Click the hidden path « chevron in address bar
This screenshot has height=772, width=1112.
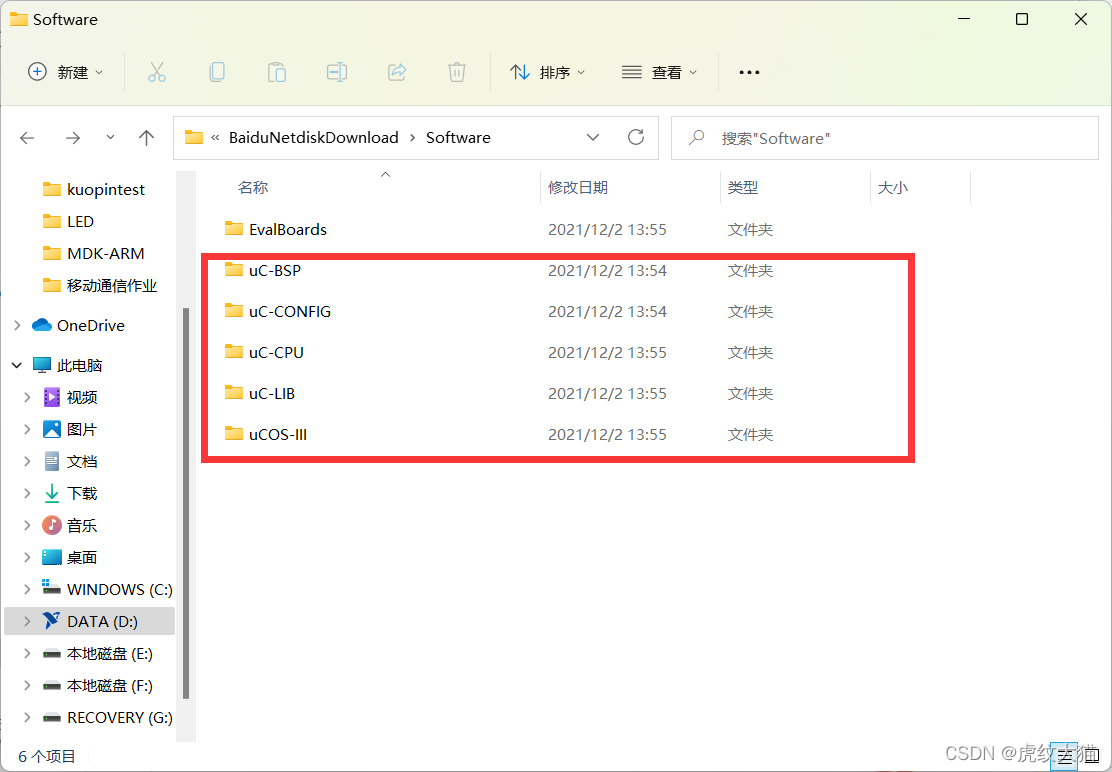click(216, 138)
